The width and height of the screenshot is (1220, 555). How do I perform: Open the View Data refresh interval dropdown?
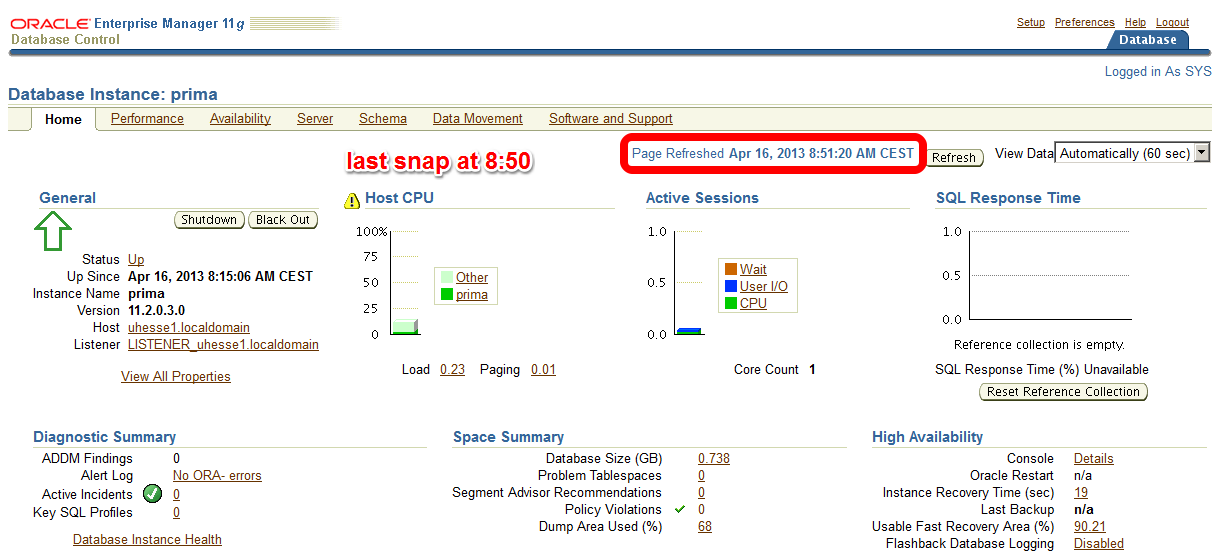(1132, 154)
